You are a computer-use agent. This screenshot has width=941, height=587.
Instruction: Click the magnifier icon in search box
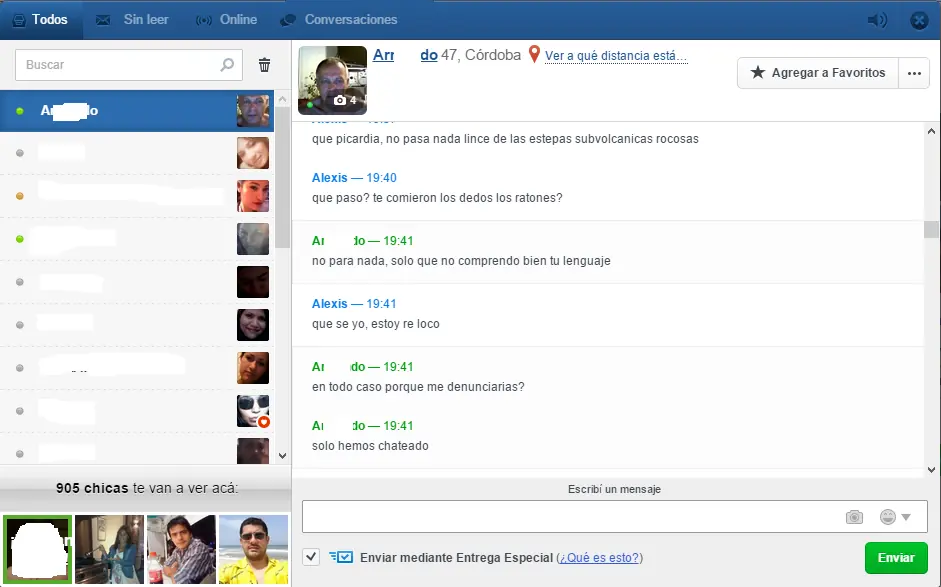coord(228,65)
